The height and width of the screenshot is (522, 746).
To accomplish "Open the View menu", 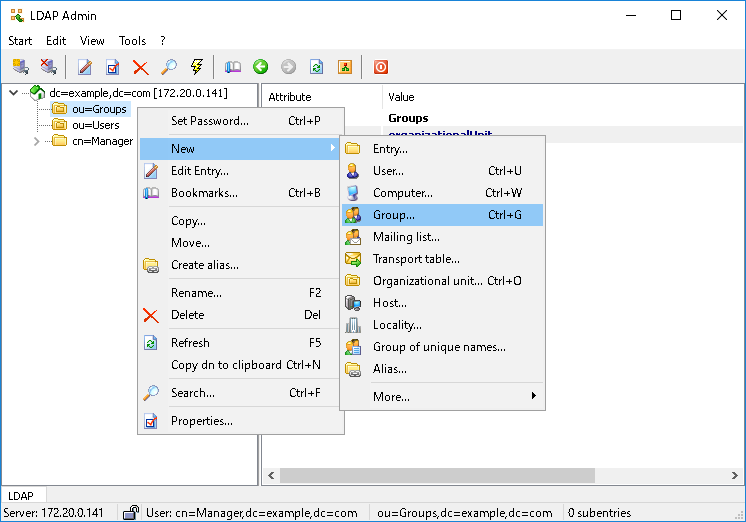I will (92, 41).
